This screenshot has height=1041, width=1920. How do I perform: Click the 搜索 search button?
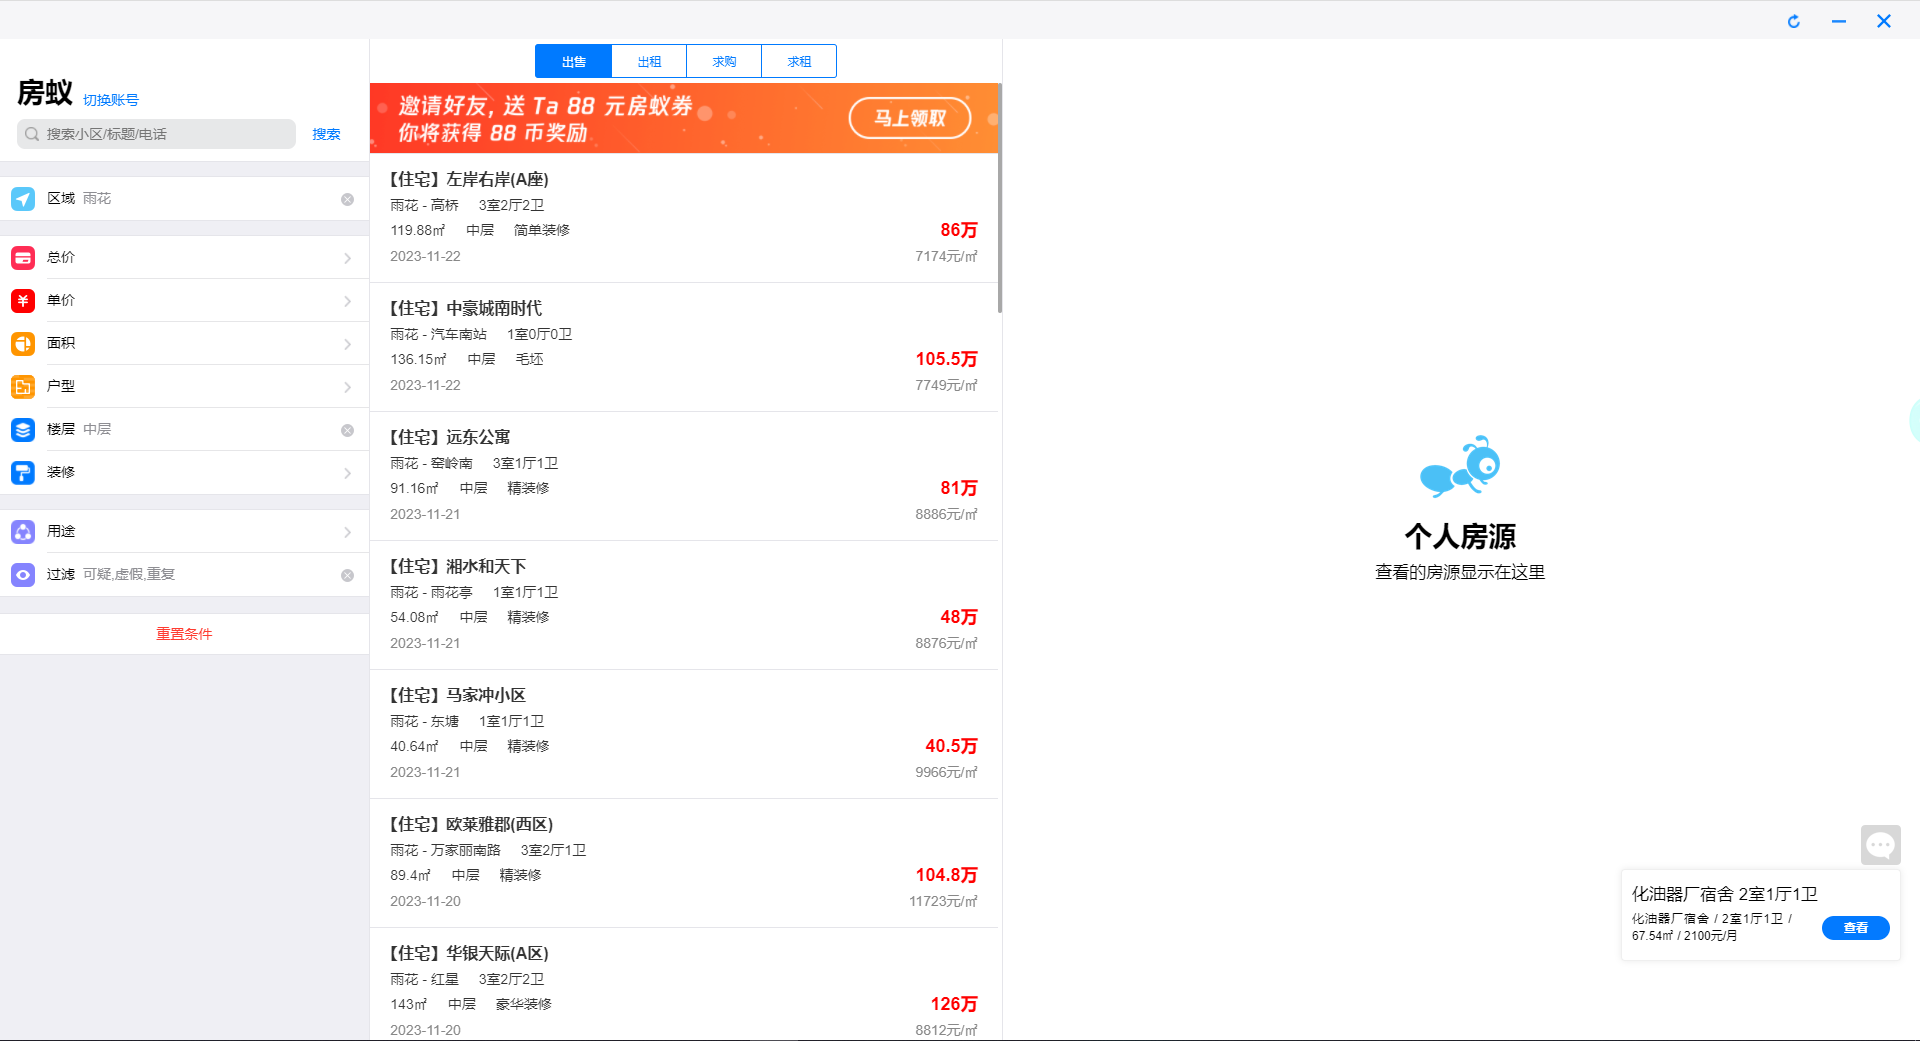click(326, 134)
